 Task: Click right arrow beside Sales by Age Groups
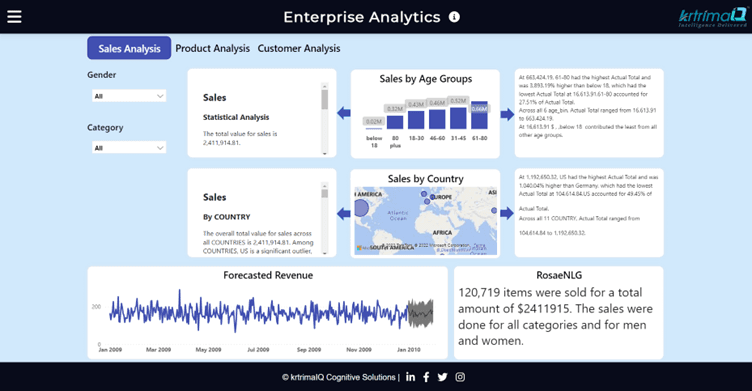(507, 114)
